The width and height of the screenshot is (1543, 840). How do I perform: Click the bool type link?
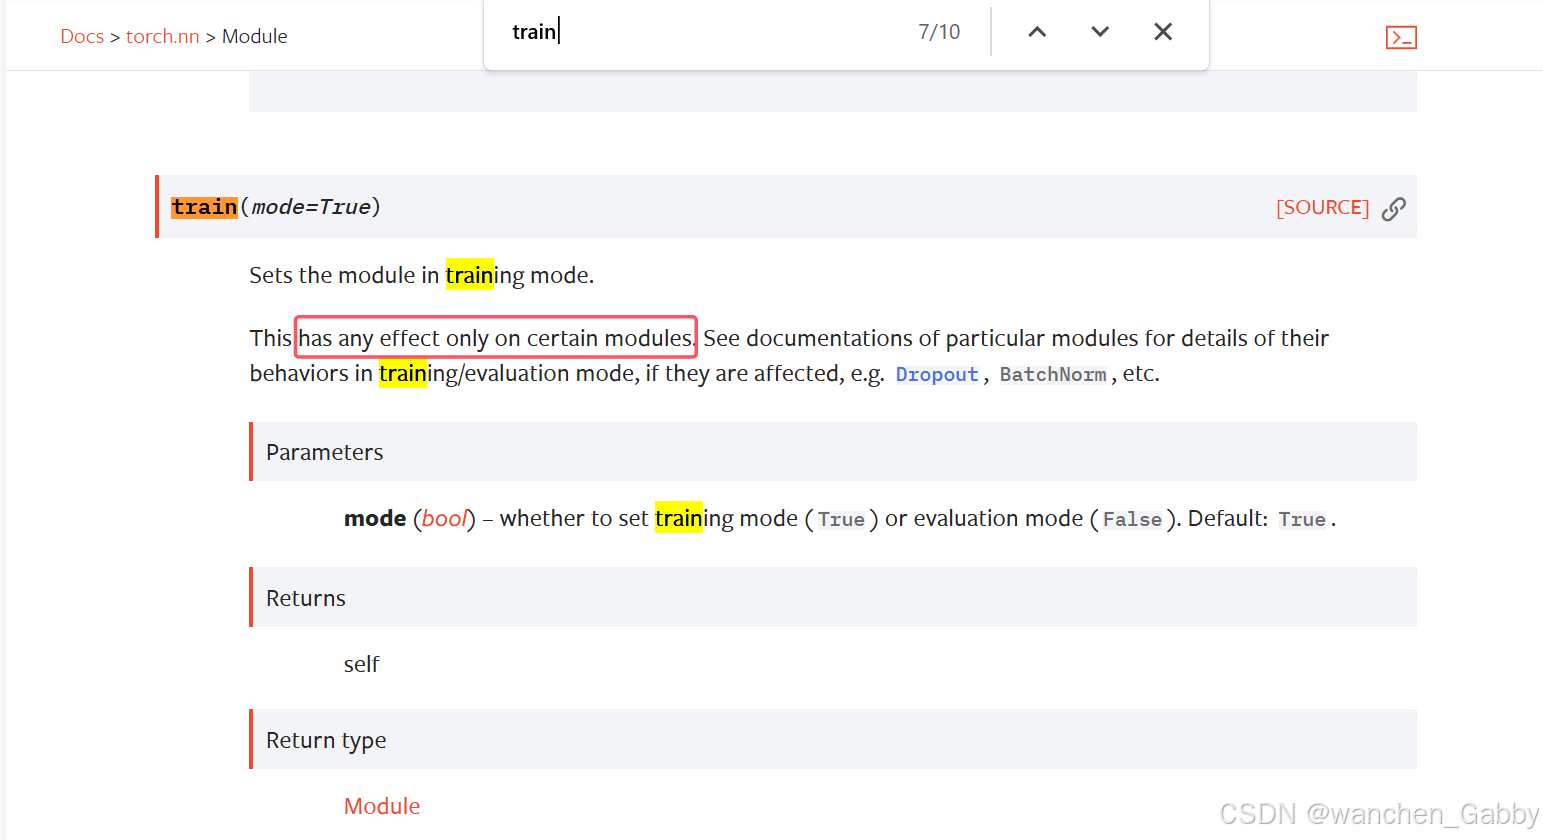point(444,518)
